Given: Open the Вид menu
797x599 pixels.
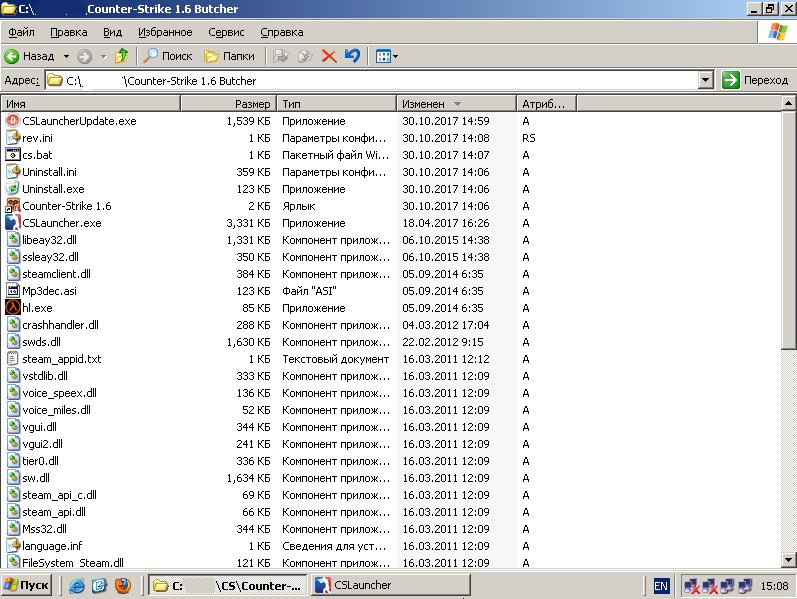Looking at the screenshot, I should [112, 32].
